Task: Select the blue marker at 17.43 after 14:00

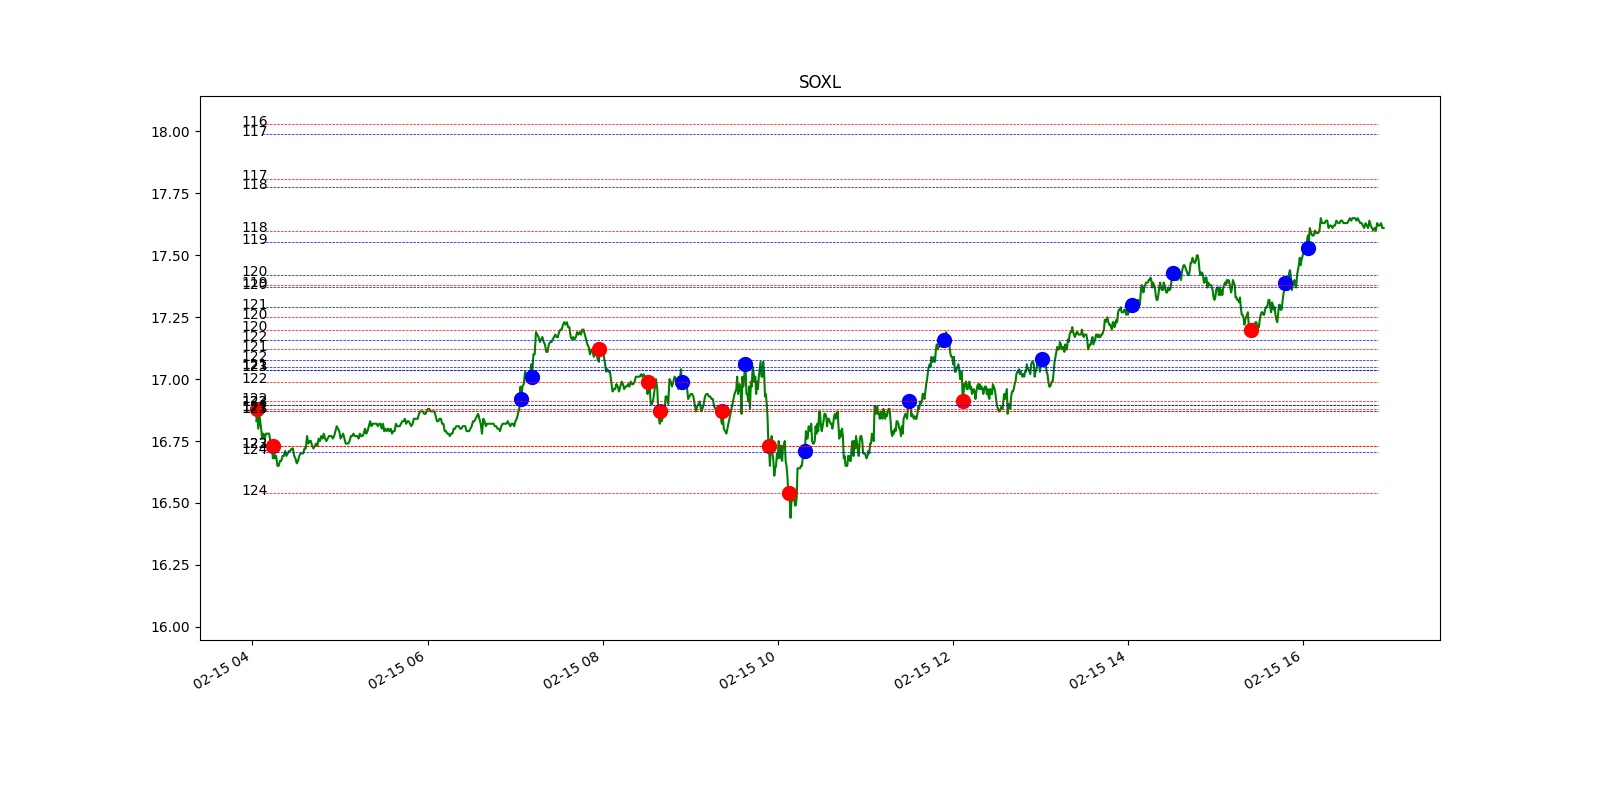Action: (x=1173, y=273)
